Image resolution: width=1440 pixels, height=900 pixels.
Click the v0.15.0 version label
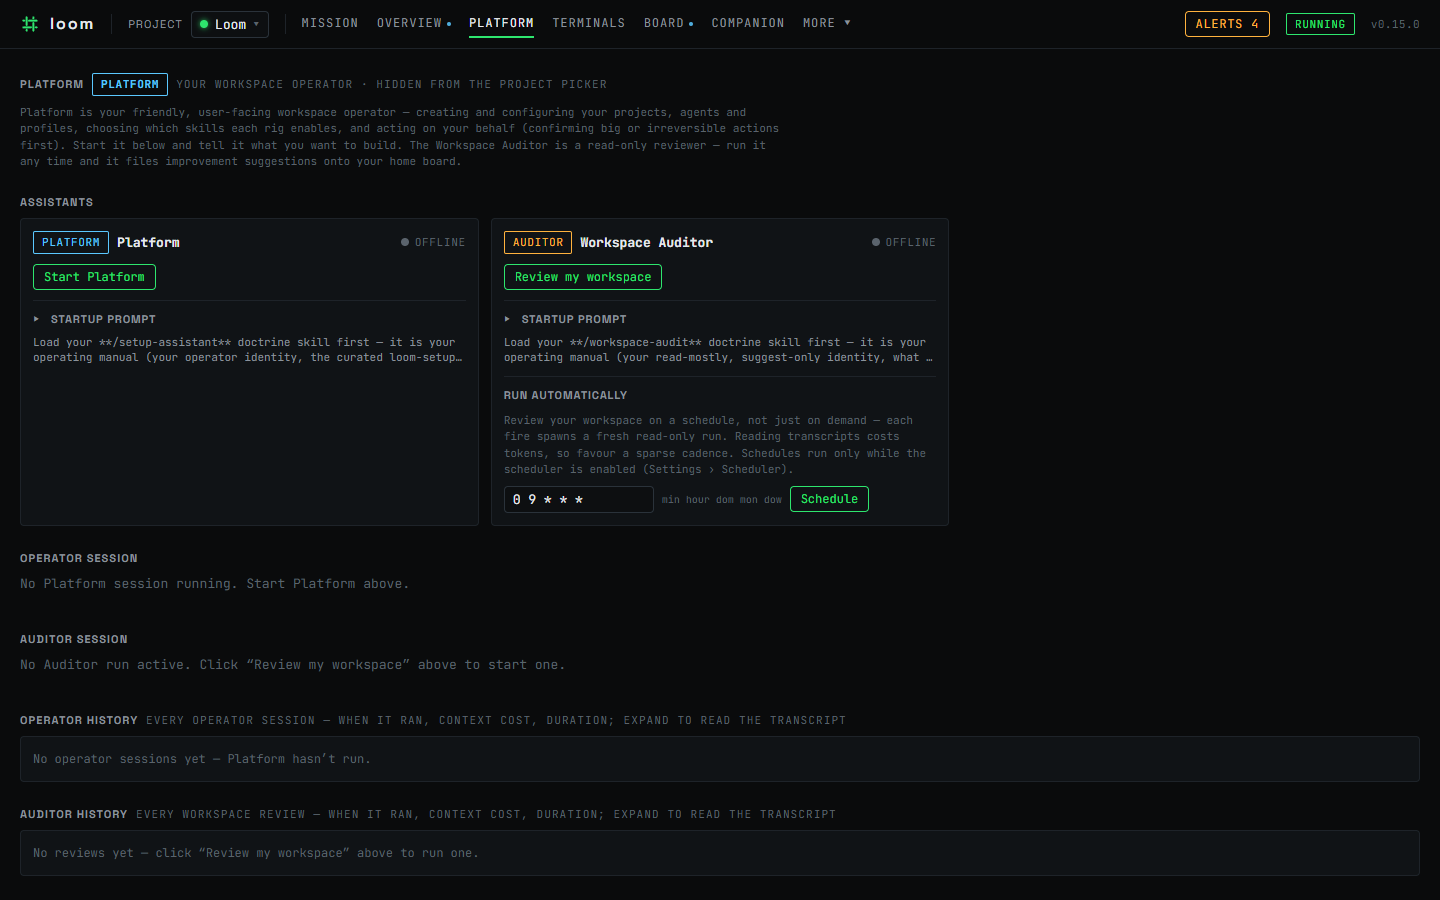[x=1395, y=24]
